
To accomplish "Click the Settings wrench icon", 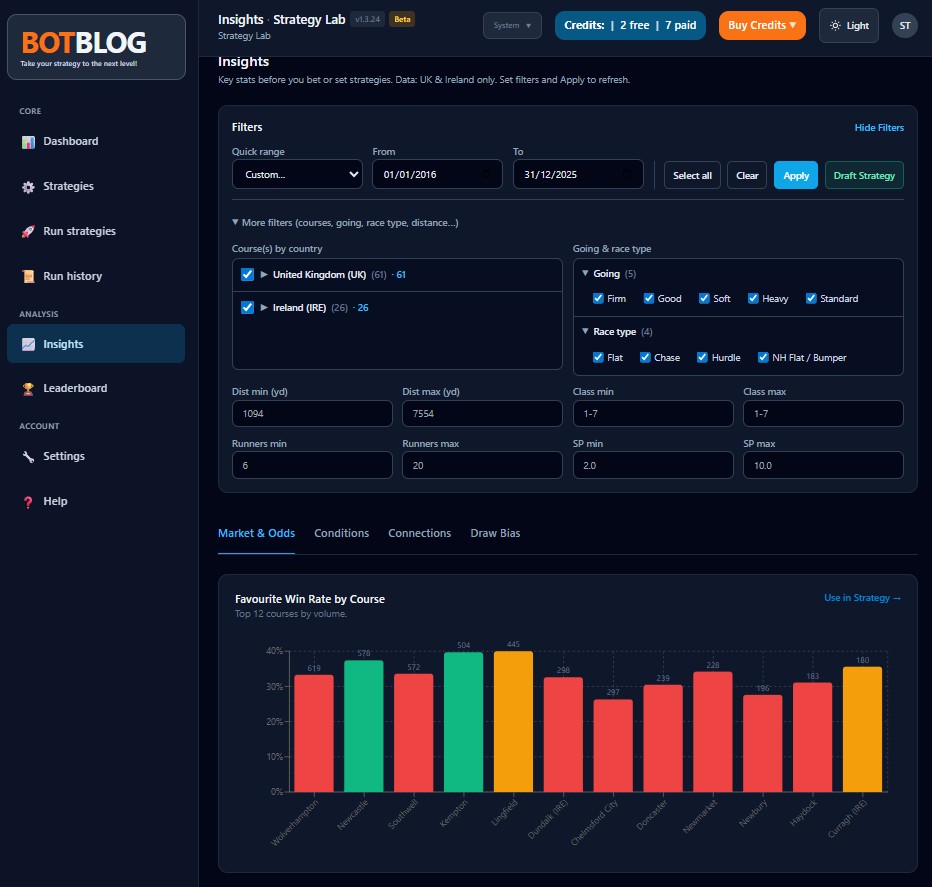I will pos(30,457).
